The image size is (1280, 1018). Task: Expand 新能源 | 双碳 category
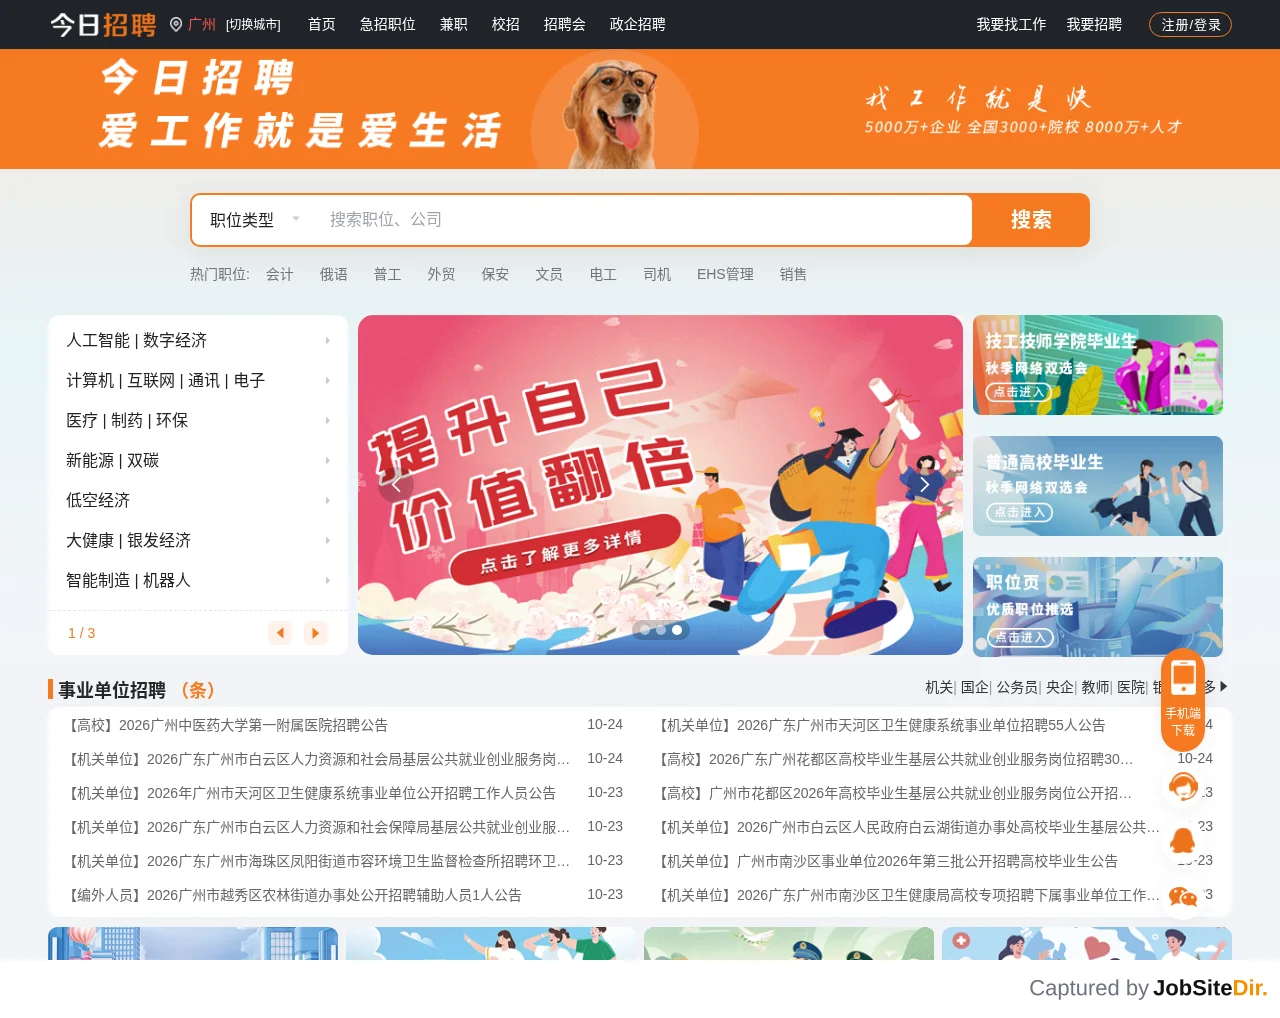pos(198,461)
